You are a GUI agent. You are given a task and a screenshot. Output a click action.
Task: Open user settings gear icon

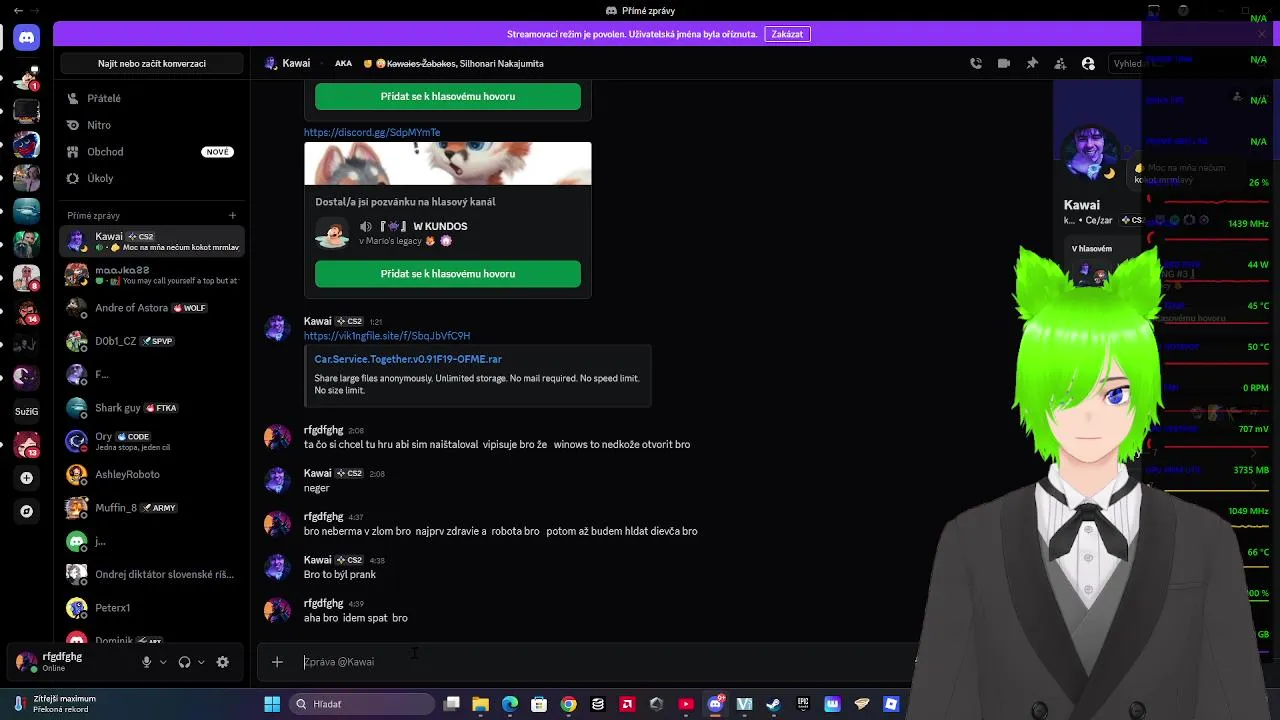pyautogui.click(x=223, y=662)
